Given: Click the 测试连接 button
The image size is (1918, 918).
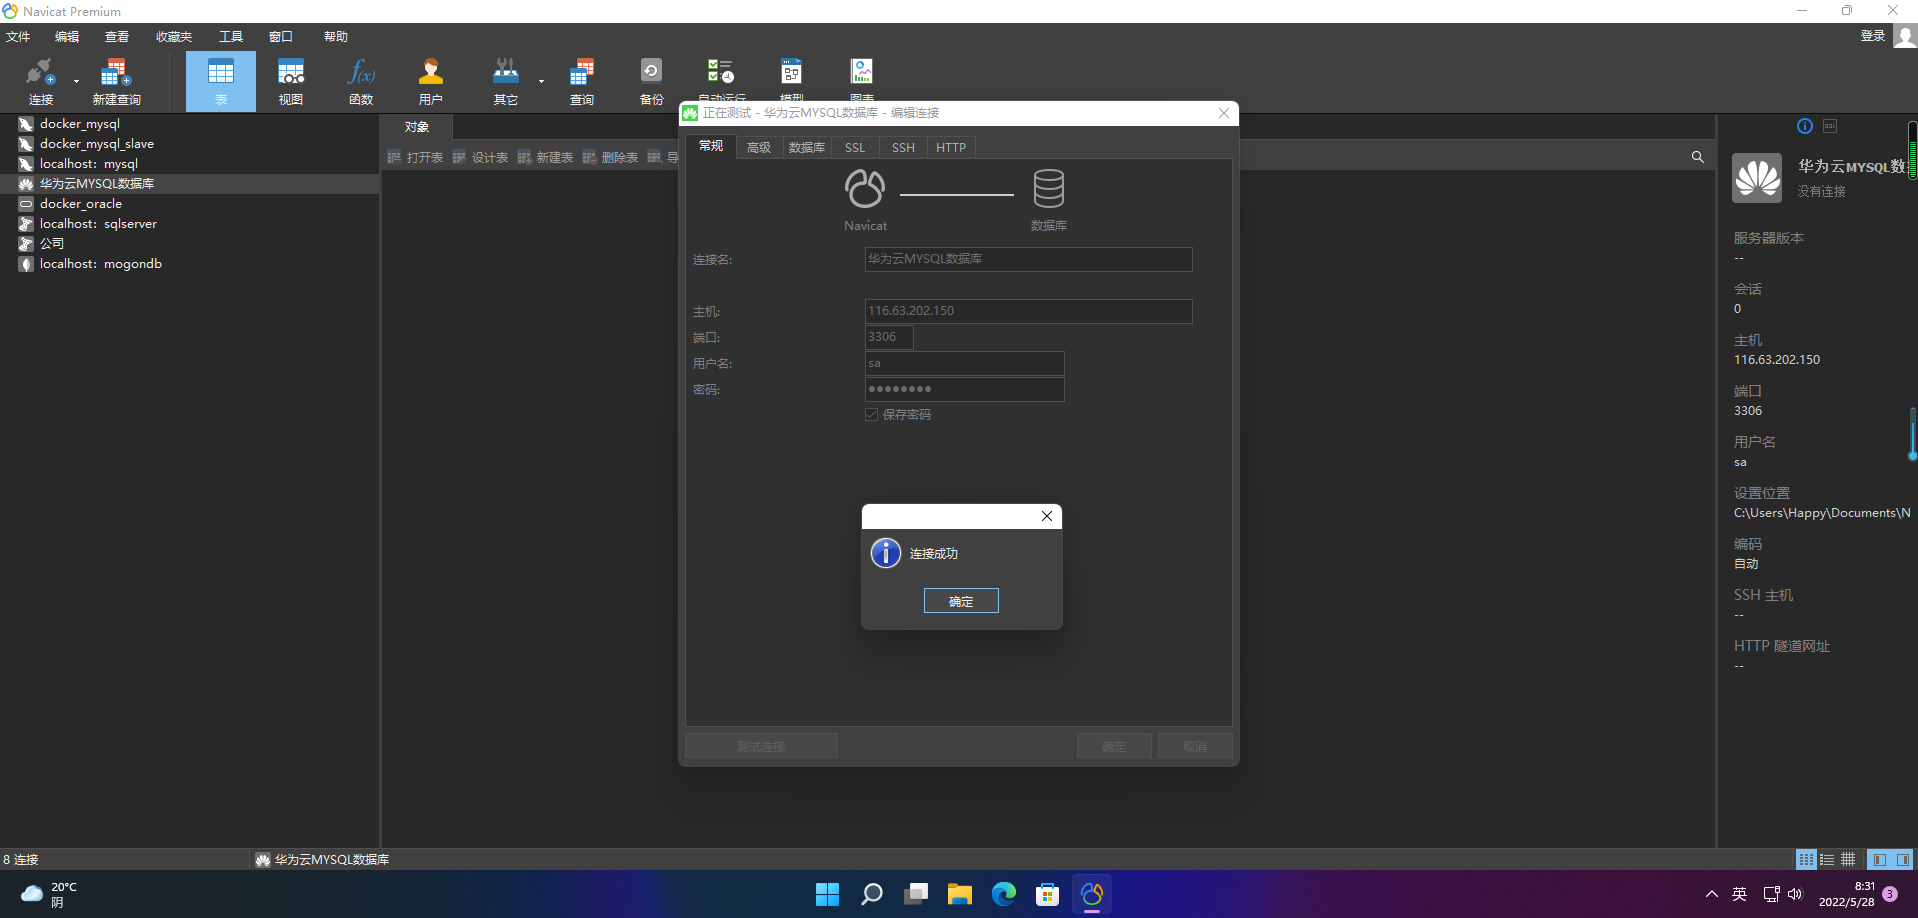Looking at the screenshot, I should 761,746.
